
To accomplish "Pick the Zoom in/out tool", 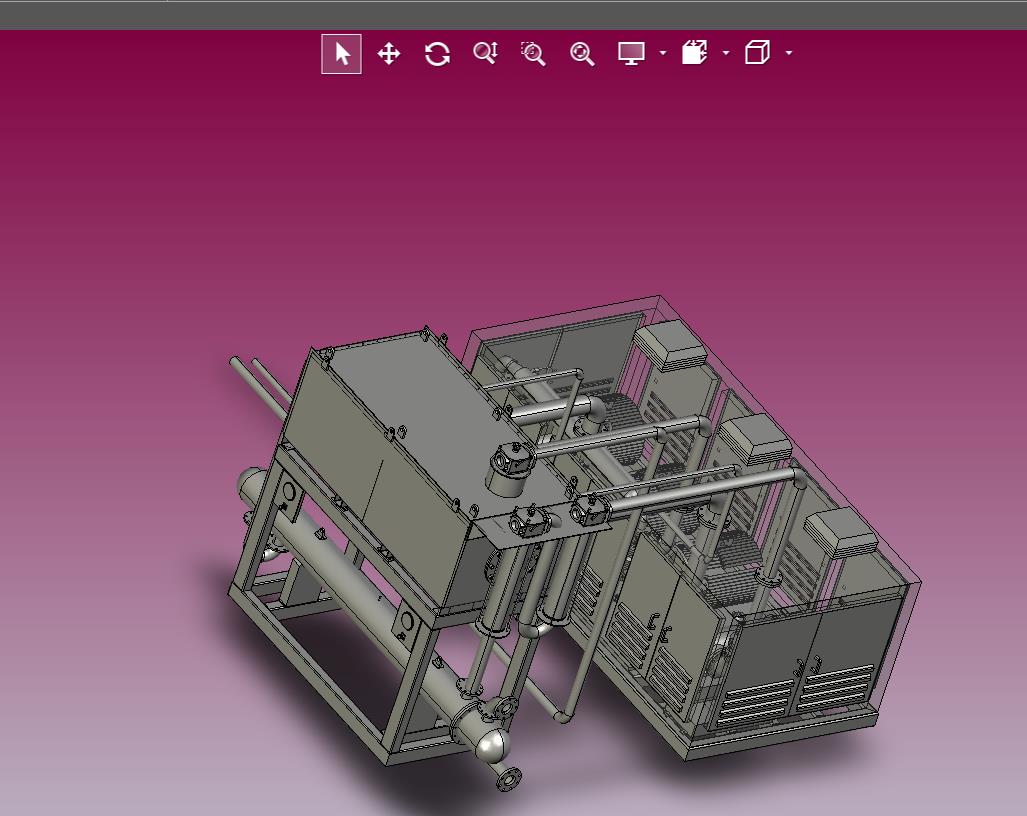I will click(x=485, y=53).
